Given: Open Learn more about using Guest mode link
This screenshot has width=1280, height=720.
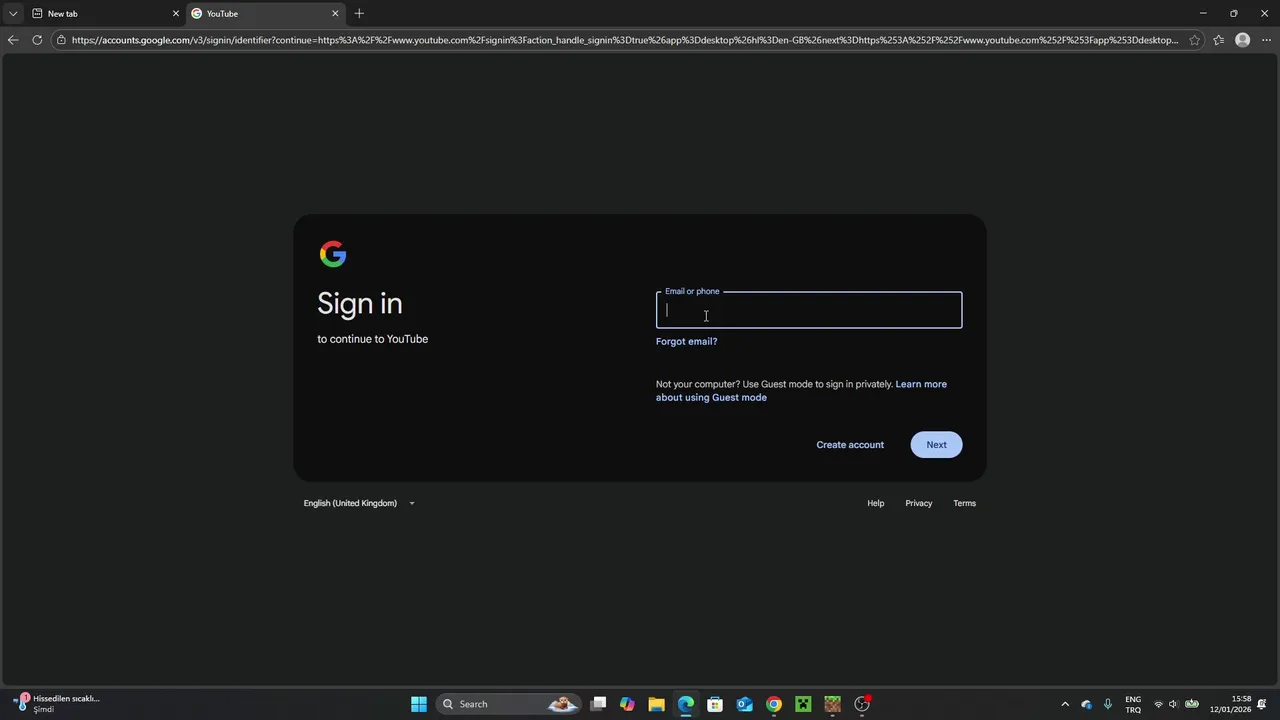Looking at the screenshot, I should [801, 390].
